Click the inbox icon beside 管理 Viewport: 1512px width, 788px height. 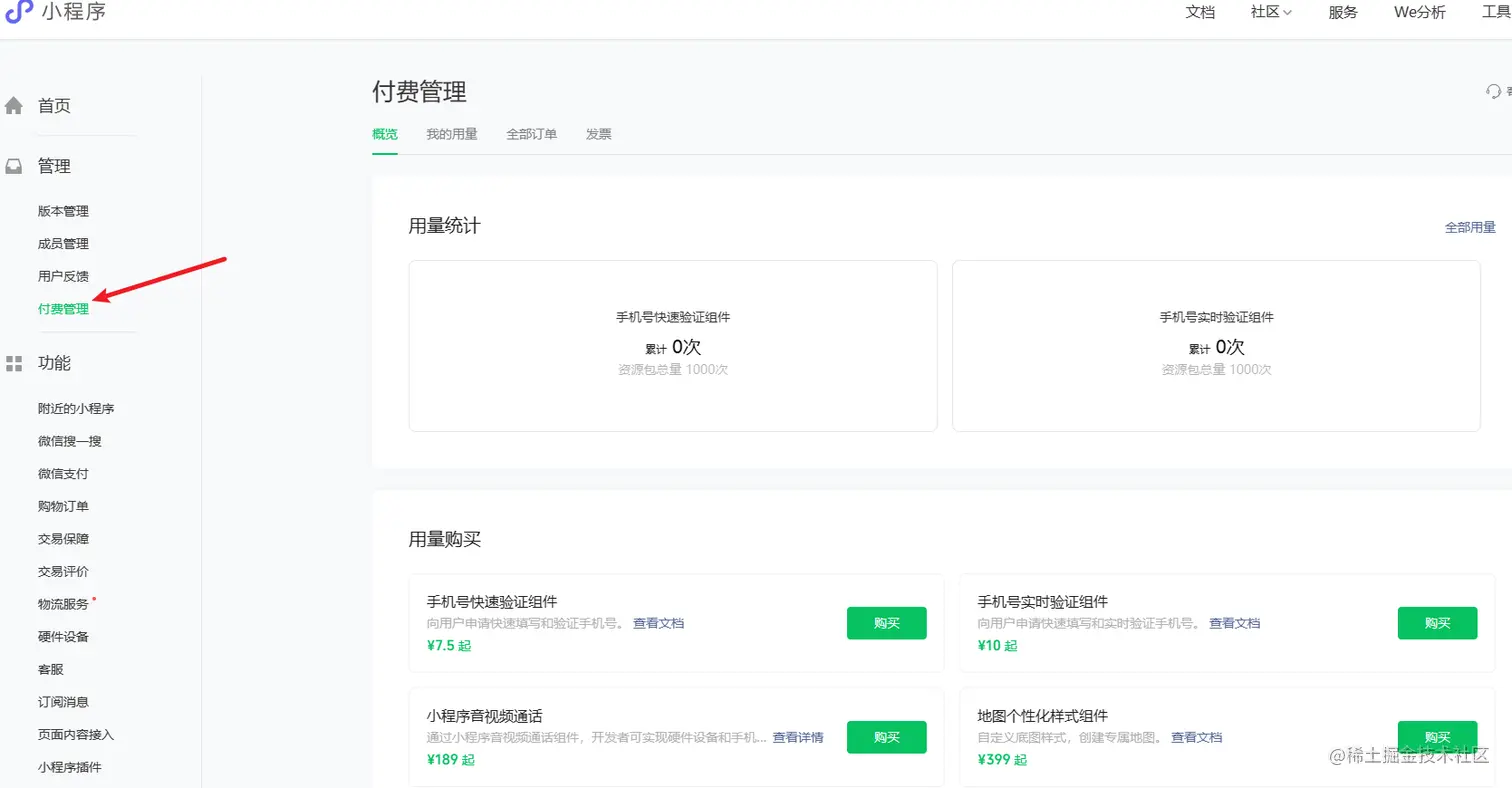pyautogui.click(x=14, y=167)
